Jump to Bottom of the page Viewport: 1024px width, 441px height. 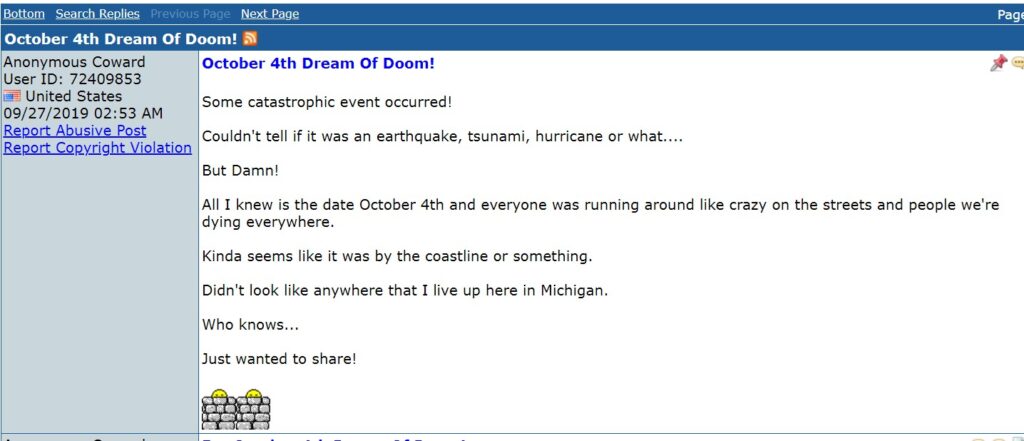(24, 14)
